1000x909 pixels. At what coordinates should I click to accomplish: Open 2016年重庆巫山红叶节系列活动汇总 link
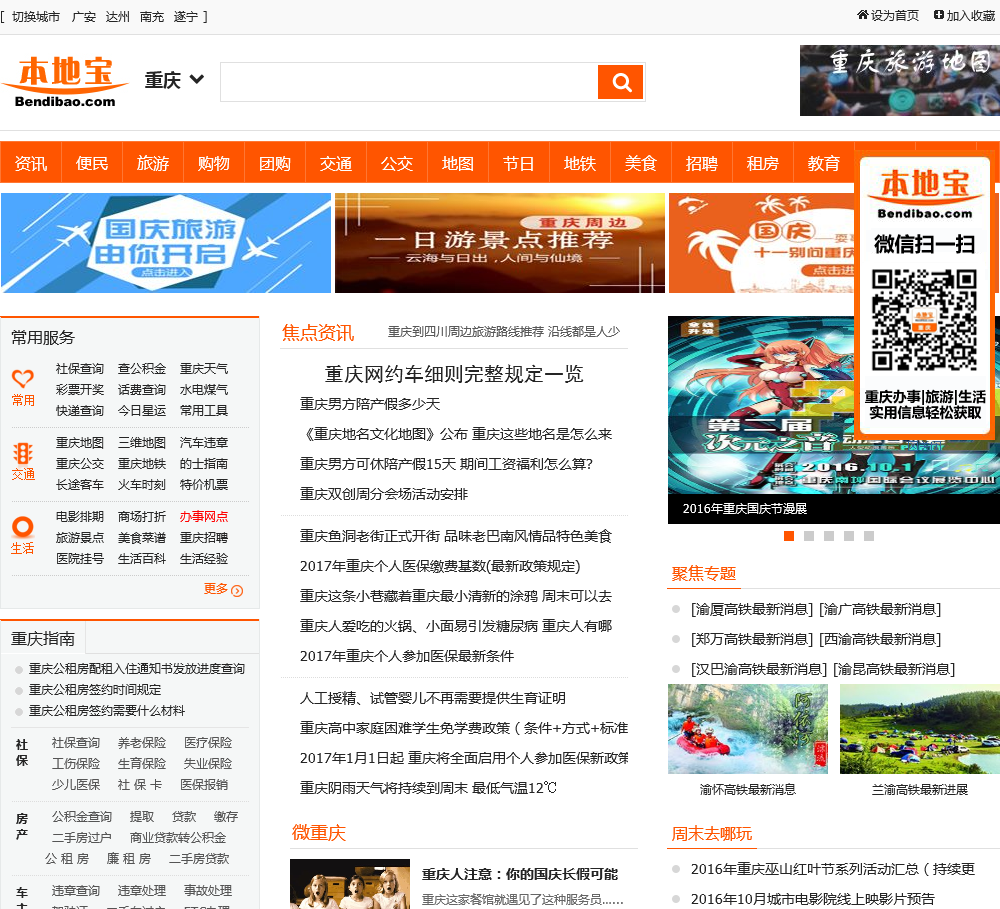pos(833,869)
